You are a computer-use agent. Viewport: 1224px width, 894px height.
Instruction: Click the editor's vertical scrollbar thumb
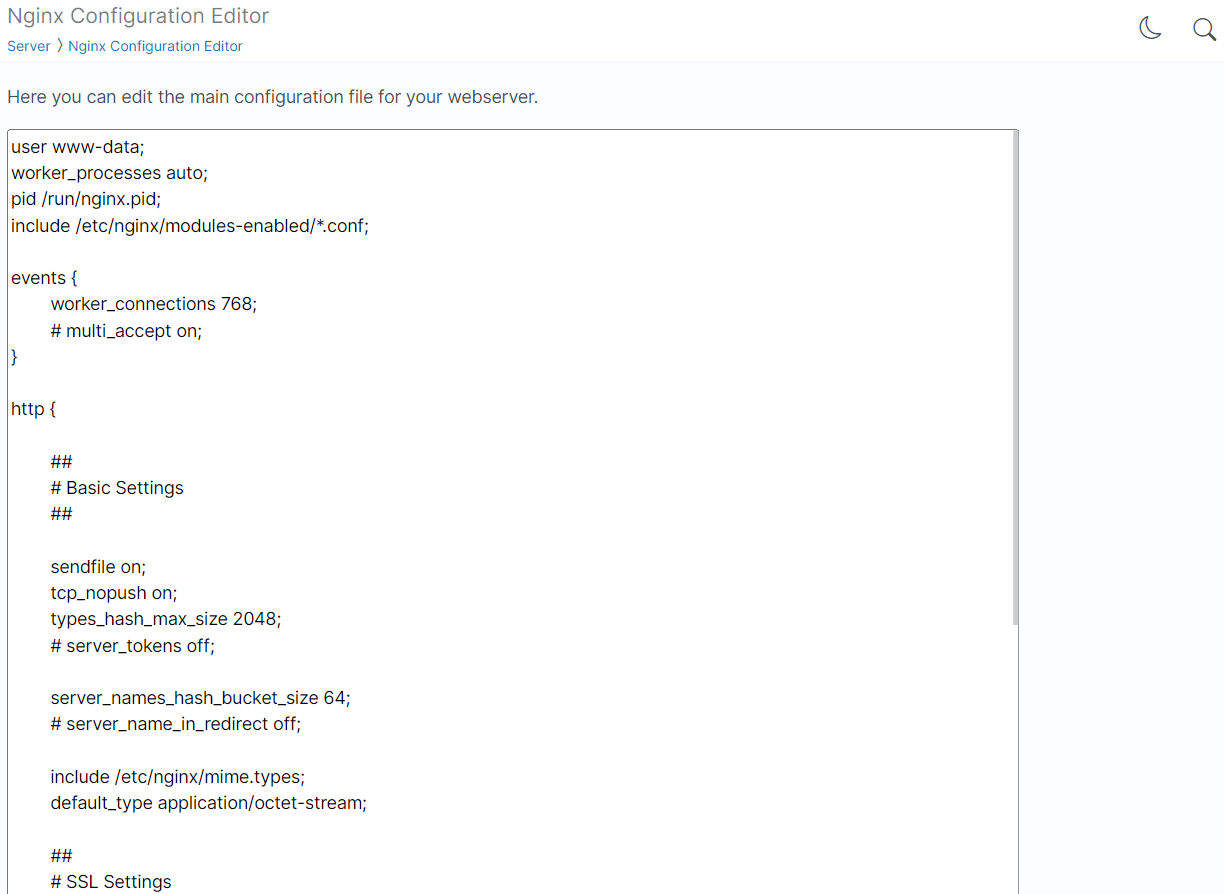pos(1015,377)
